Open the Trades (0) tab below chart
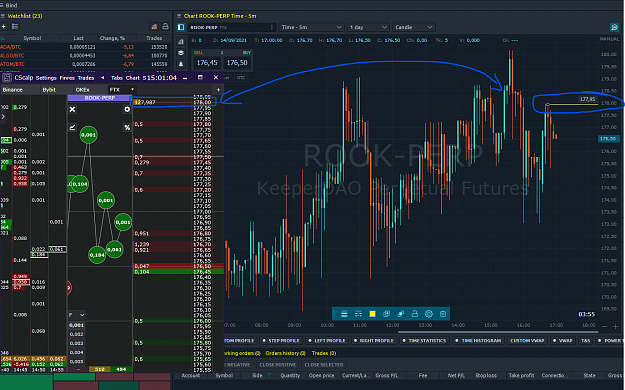This screenshot has height=390, width=625. [324, 353]
